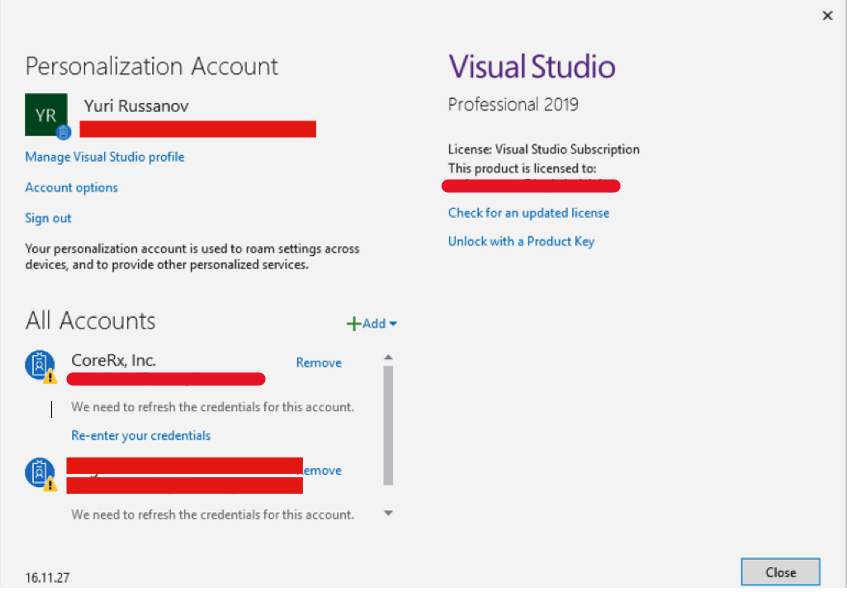Viewport: 847px width, 592px height.
Task: Click the YR profile avatar
Action: pyautogui.click(x=46, y=113)
